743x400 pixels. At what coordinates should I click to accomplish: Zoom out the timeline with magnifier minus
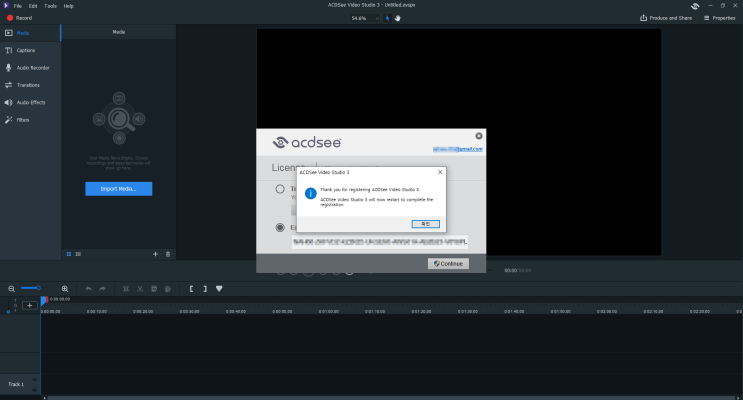pos(12,289)
